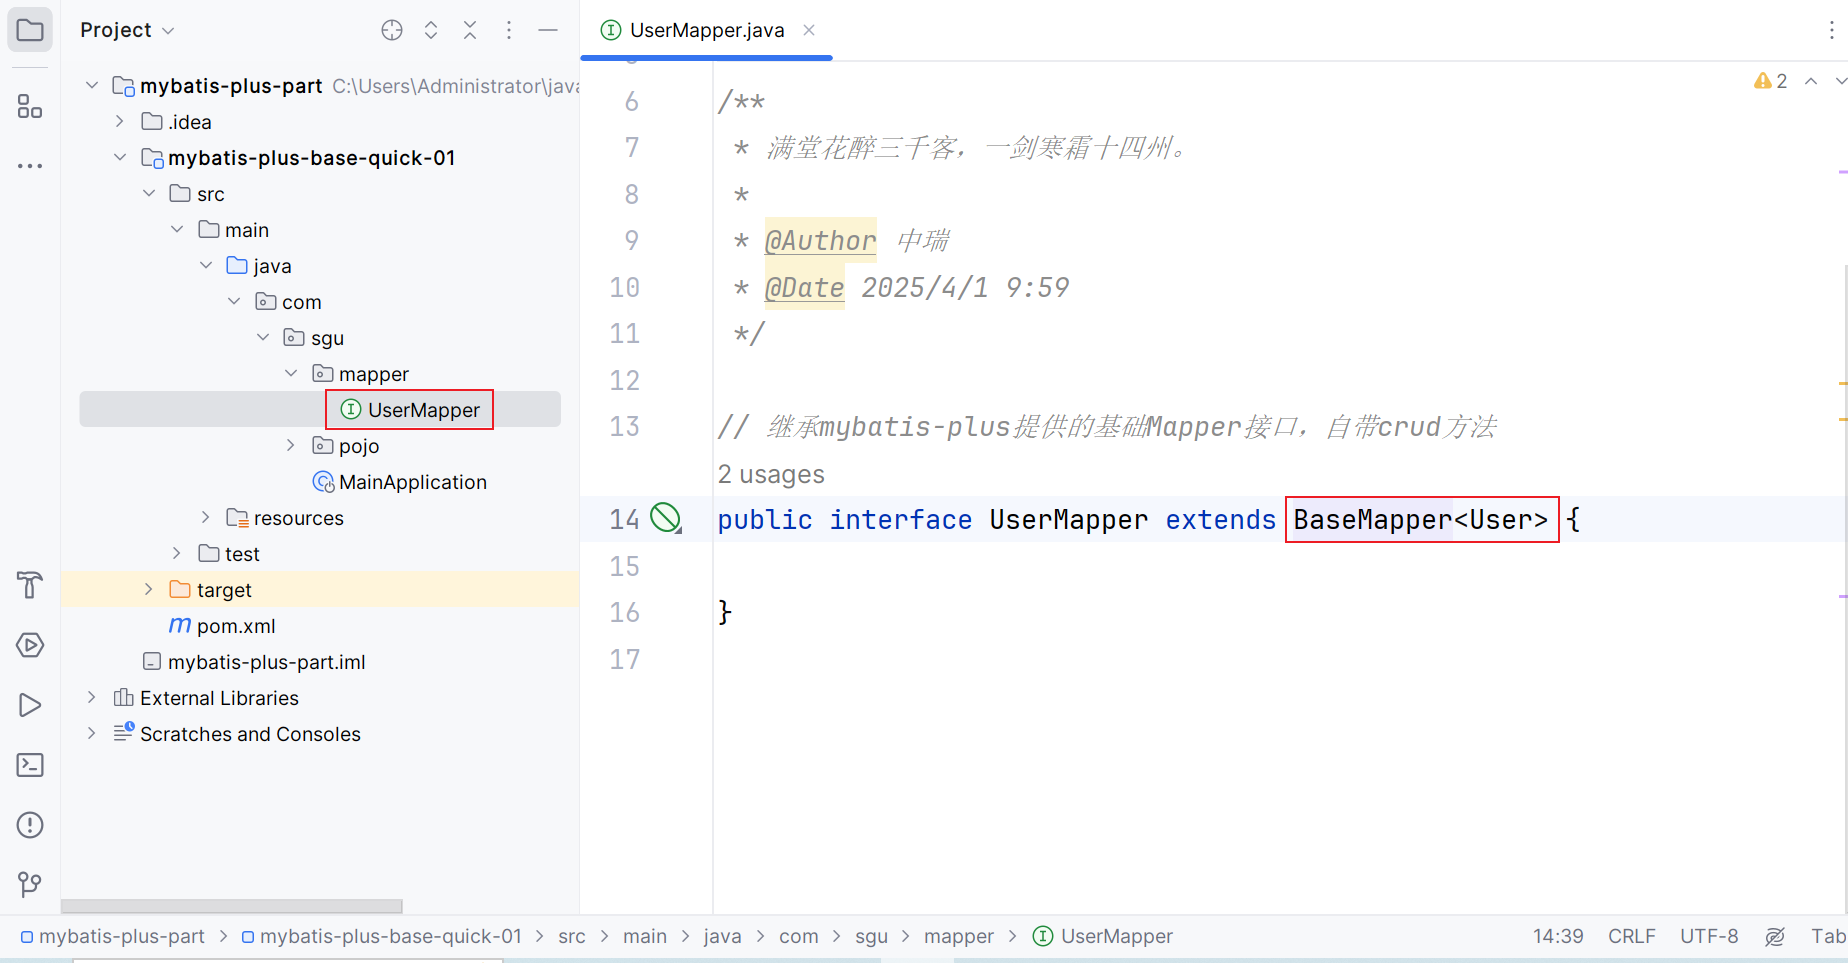Expand External Libraries node
The height and width of the screenshot is (963, 1848).
[92, 698]
